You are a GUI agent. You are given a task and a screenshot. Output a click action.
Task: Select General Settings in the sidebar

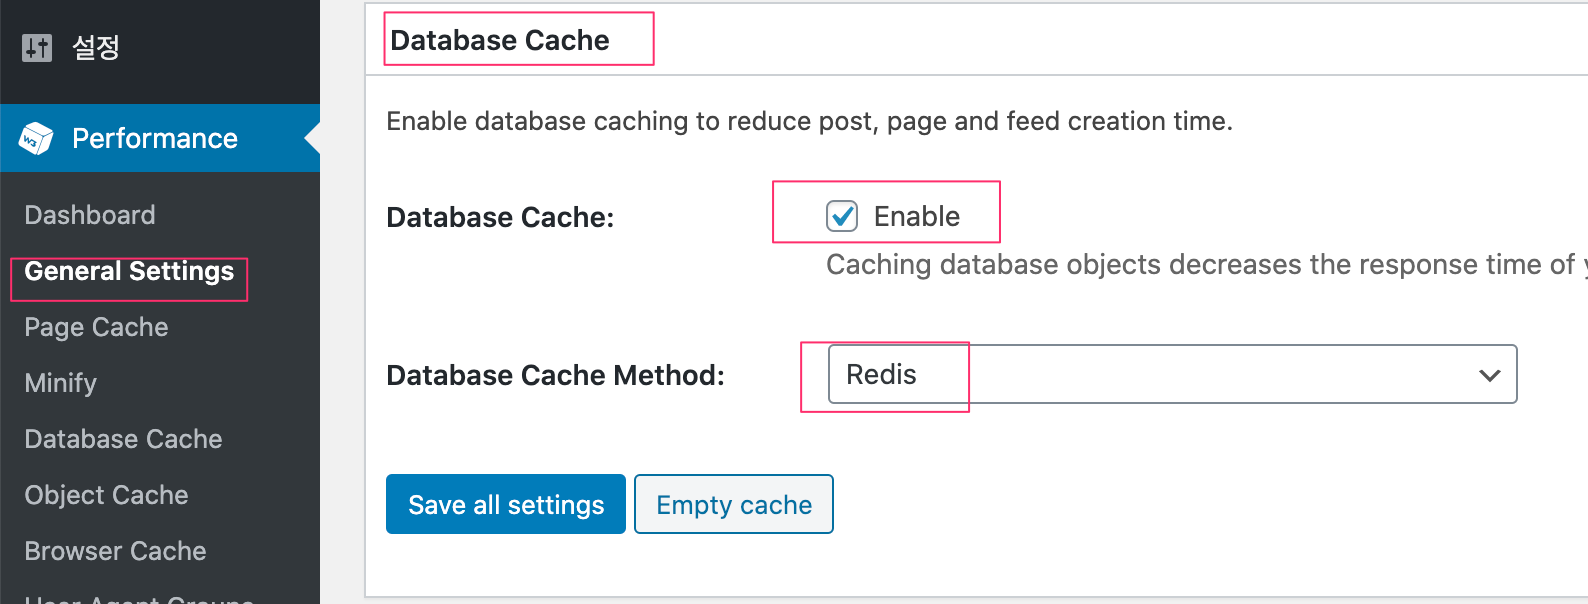coord(129,272)
